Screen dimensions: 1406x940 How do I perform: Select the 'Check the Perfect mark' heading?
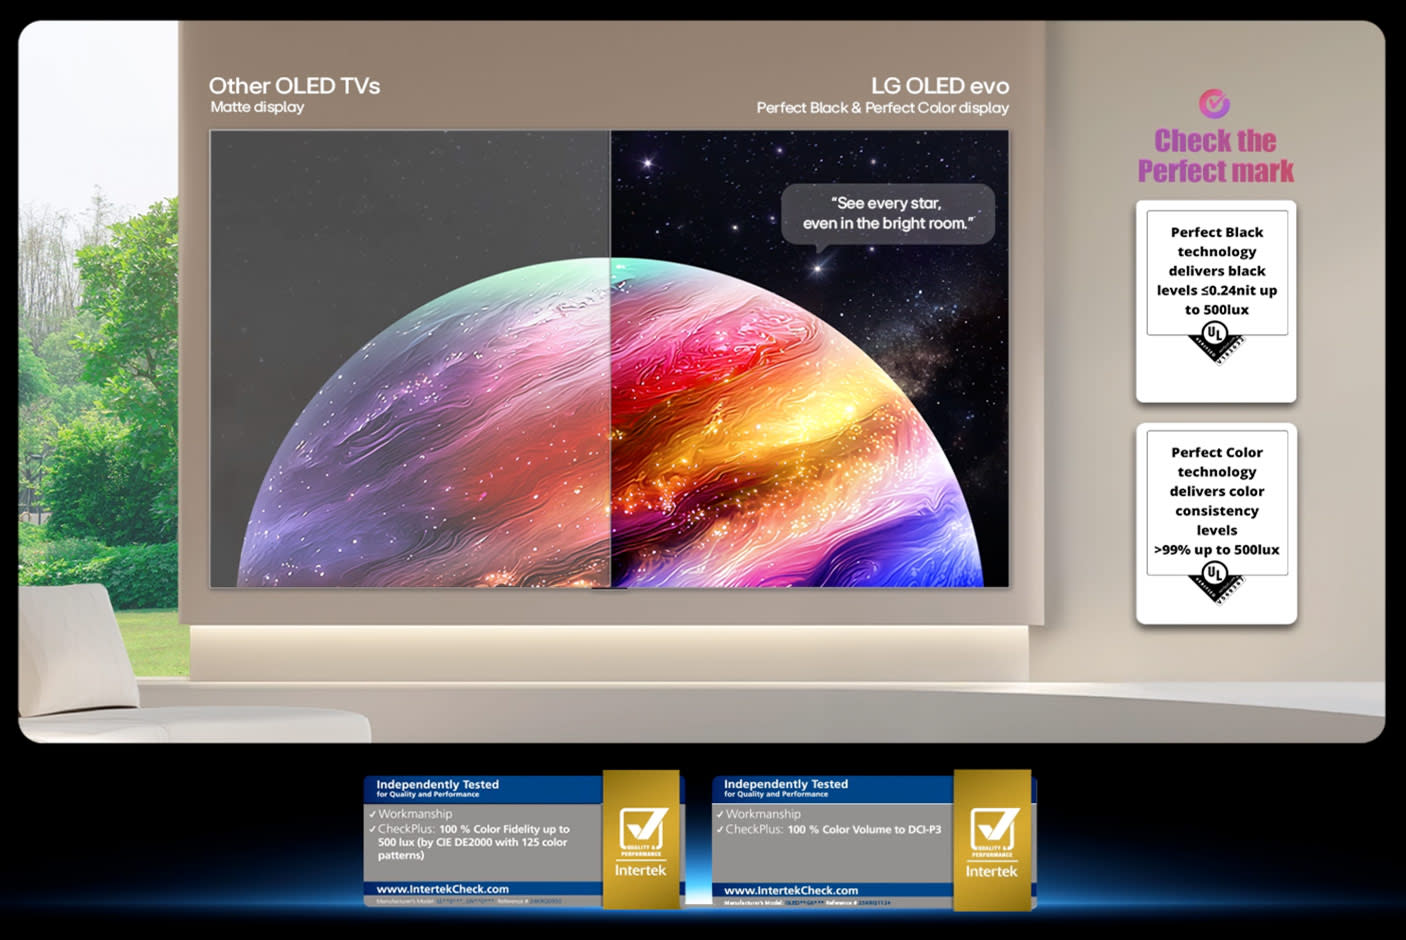[1216, 156]
